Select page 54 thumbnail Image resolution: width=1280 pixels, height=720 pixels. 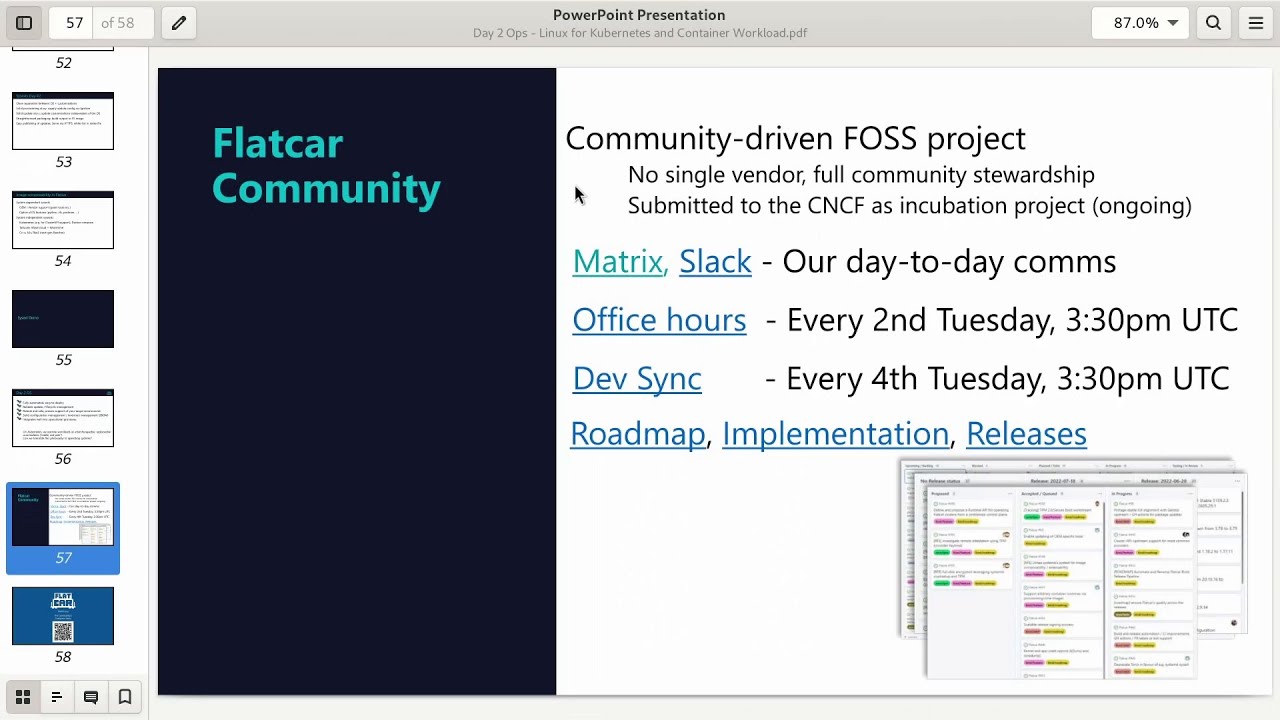(63, 220)
